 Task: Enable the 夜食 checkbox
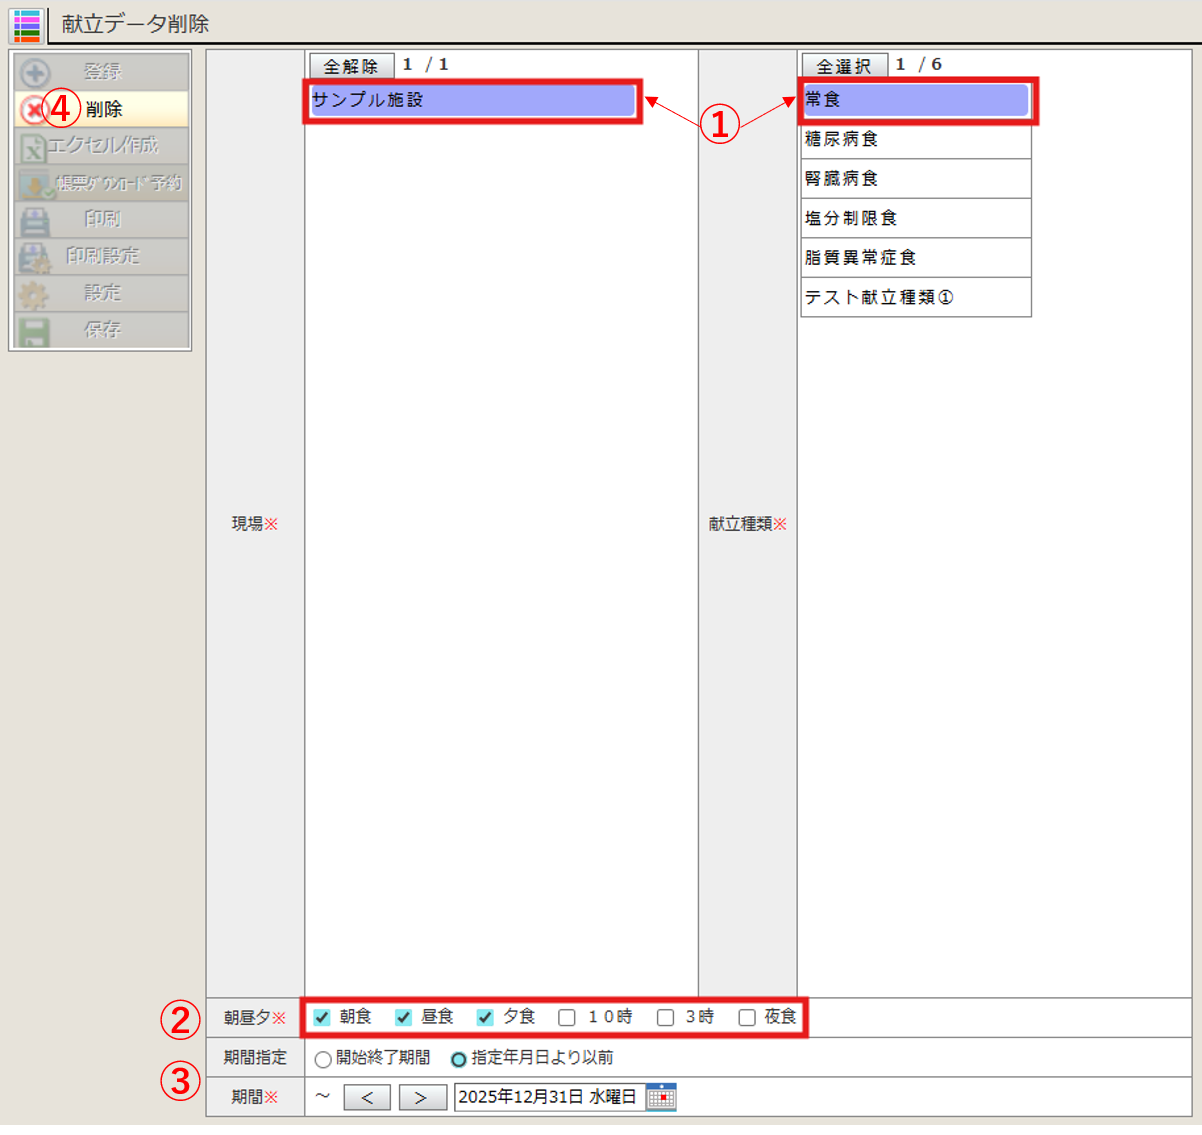coord(747,1018)
